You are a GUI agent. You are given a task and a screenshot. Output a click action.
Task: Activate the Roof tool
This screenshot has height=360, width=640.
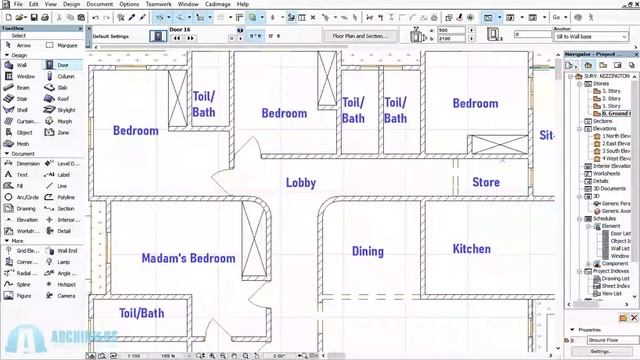point(57,99)
